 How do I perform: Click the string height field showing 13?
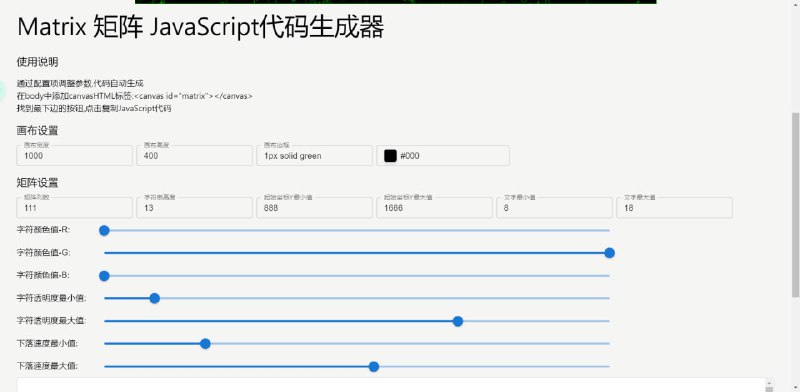(x=194, y=208)
